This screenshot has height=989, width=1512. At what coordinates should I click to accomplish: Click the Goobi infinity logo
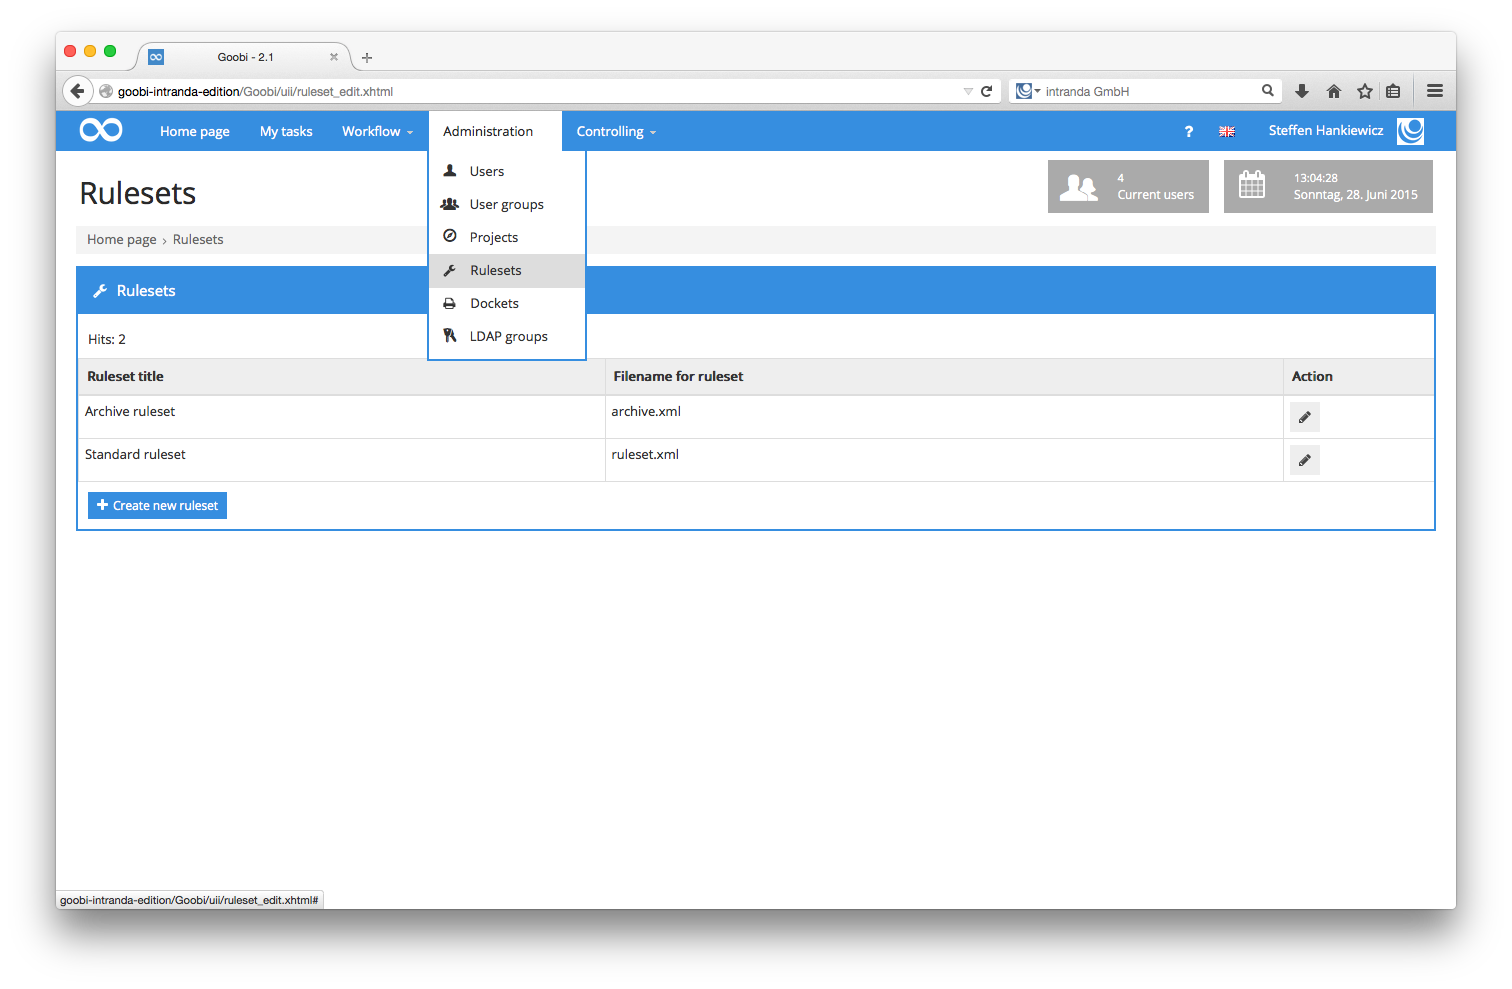100,130
